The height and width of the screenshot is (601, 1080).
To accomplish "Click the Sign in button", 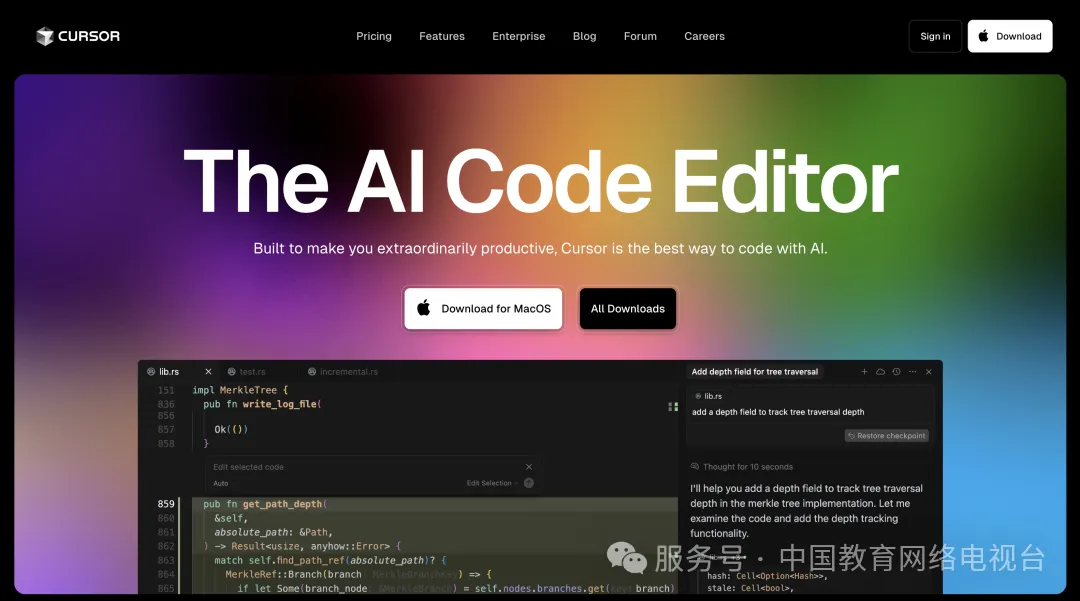I will (x=935, y=36).
